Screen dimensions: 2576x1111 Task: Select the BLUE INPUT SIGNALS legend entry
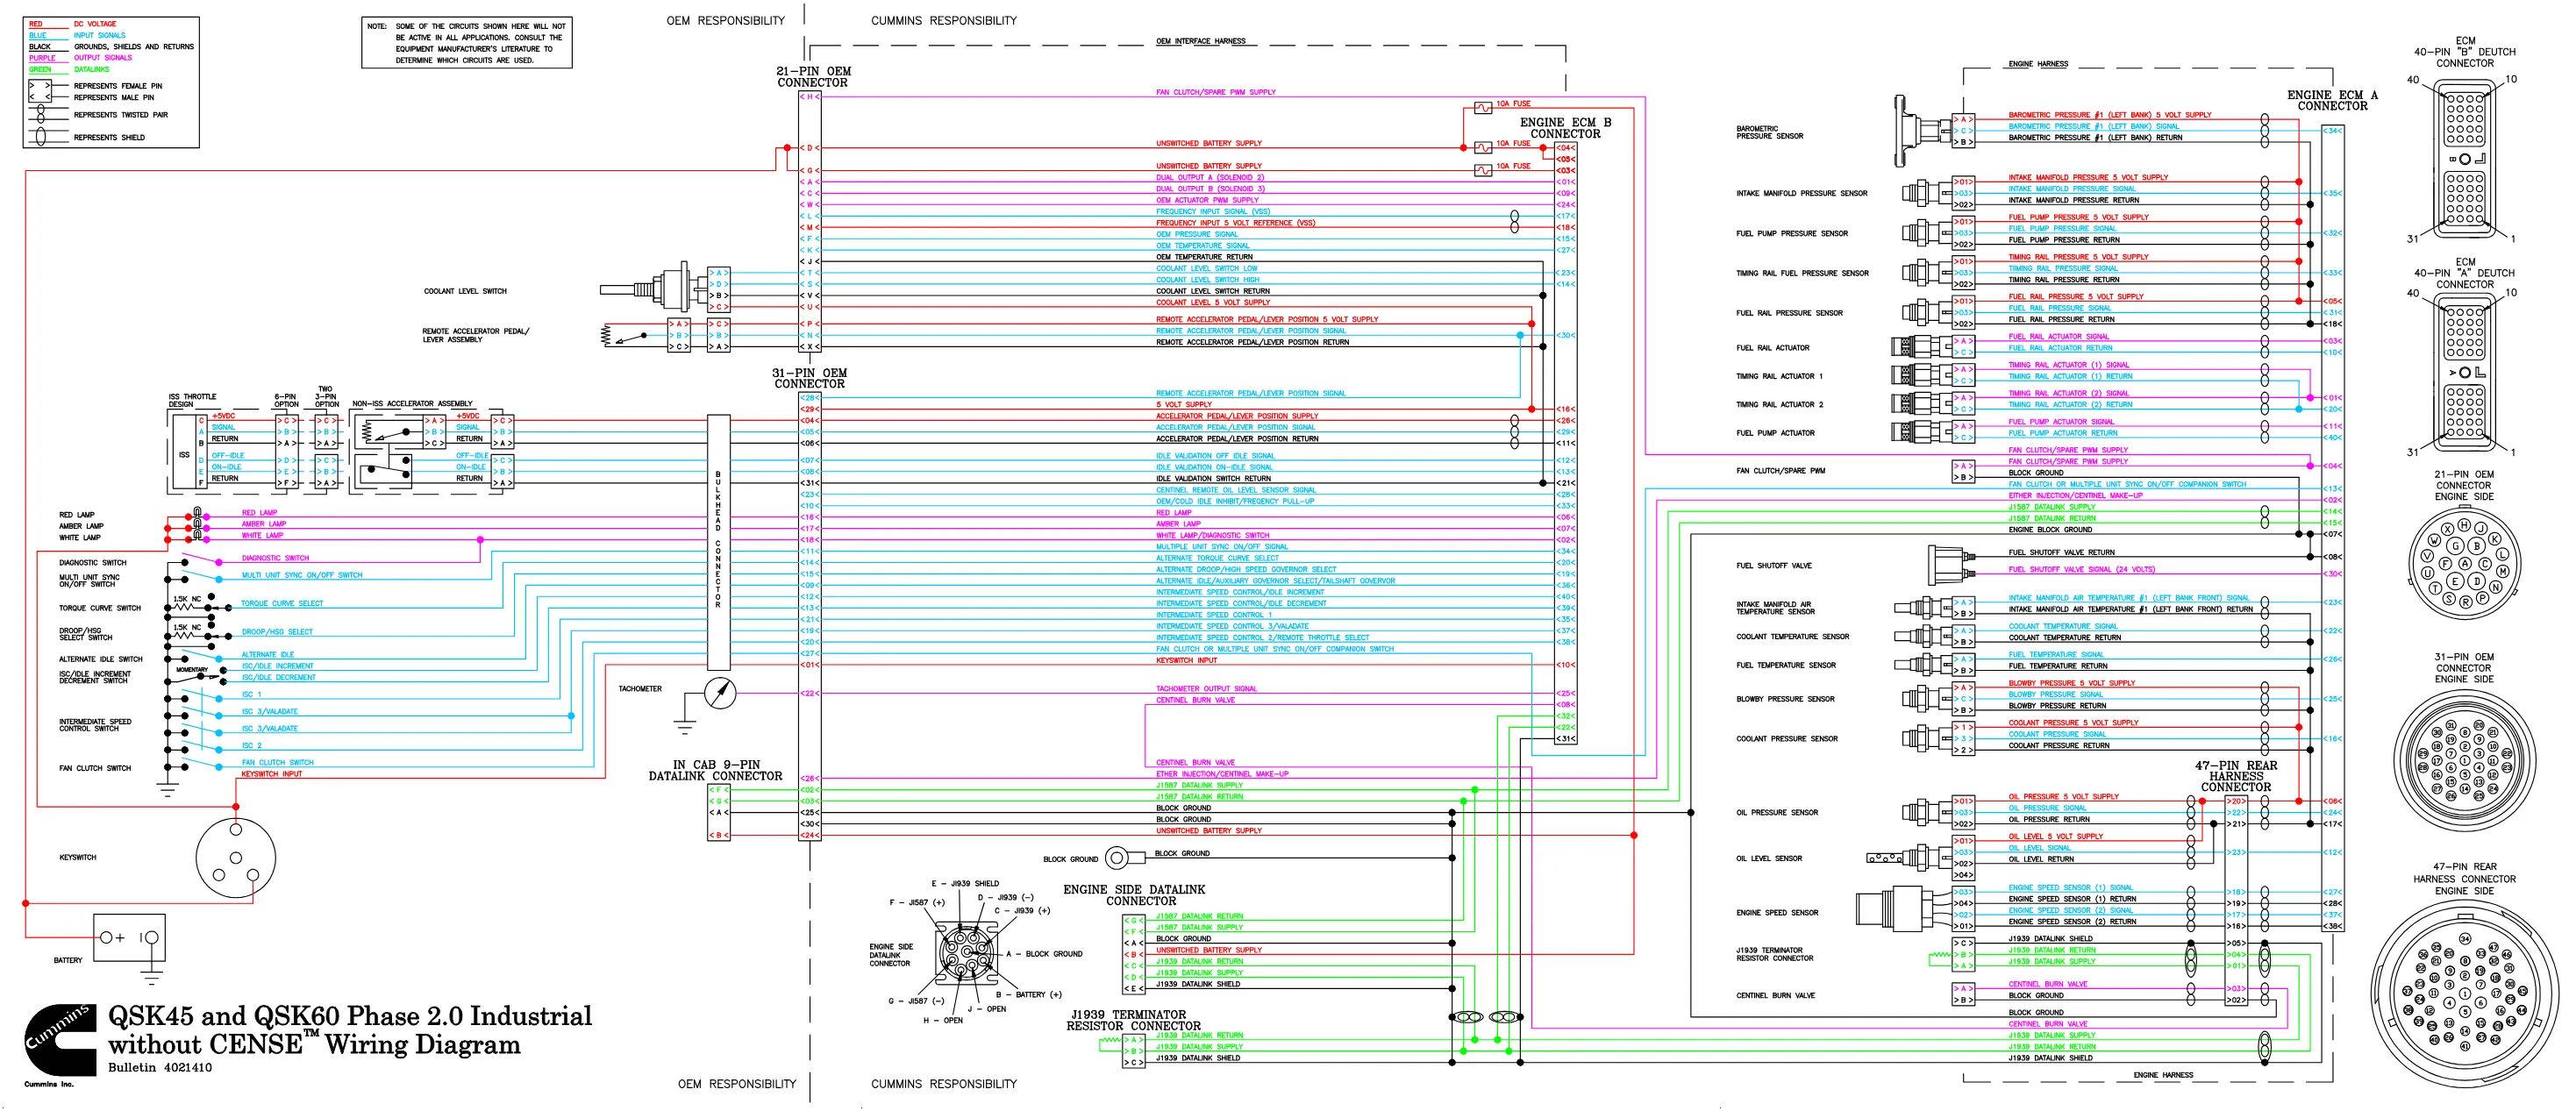pos(77,35)
